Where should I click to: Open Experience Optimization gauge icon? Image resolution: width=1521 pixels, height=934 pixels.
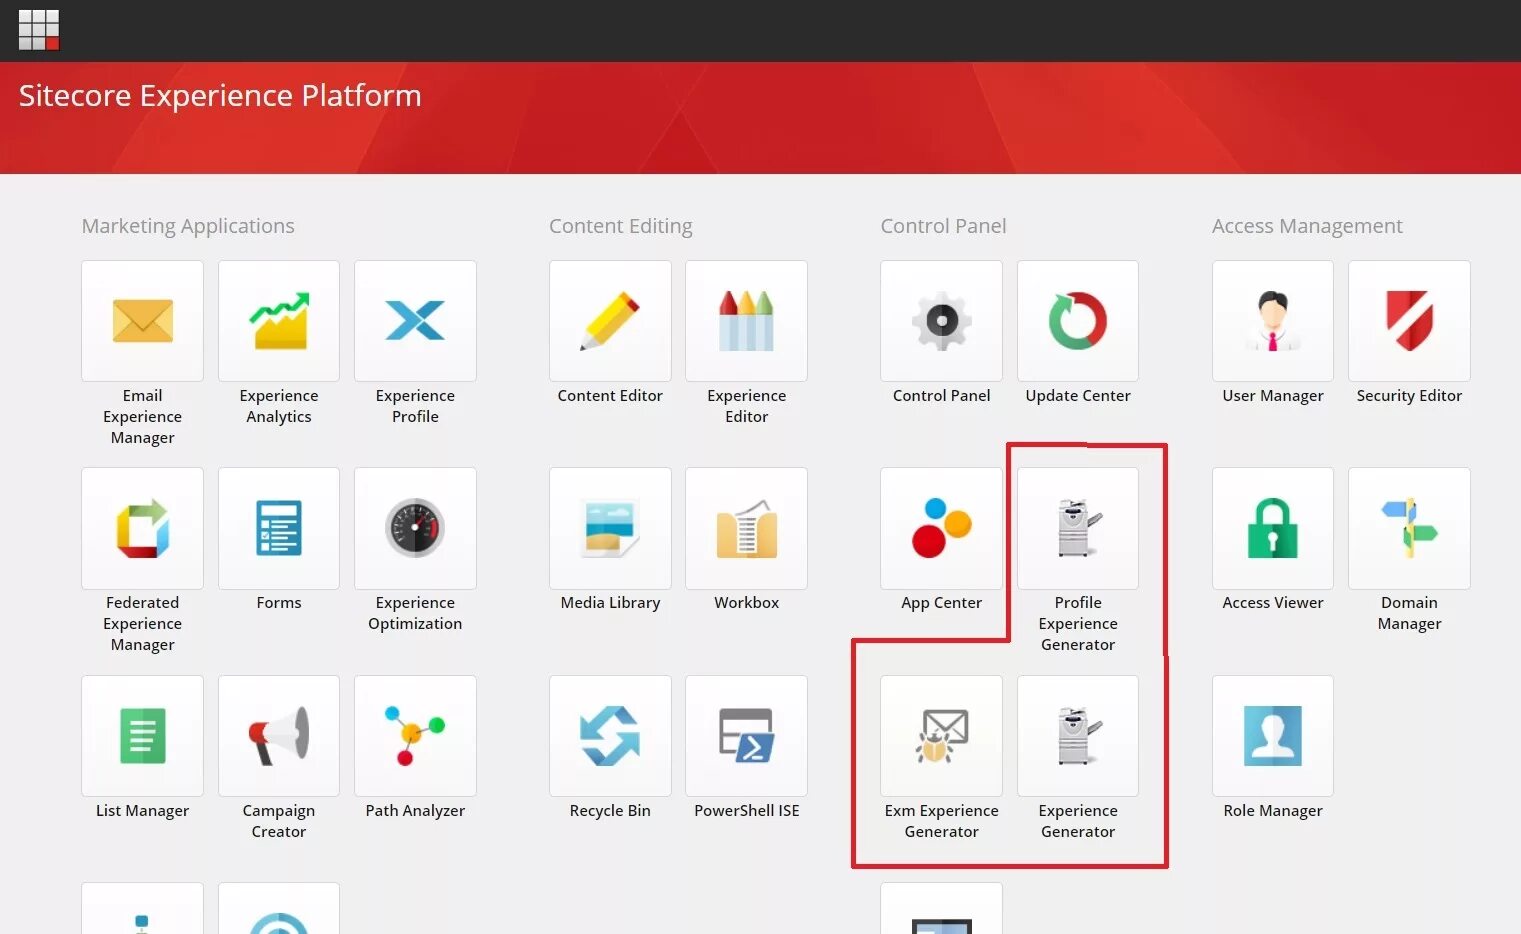[415, 528]
